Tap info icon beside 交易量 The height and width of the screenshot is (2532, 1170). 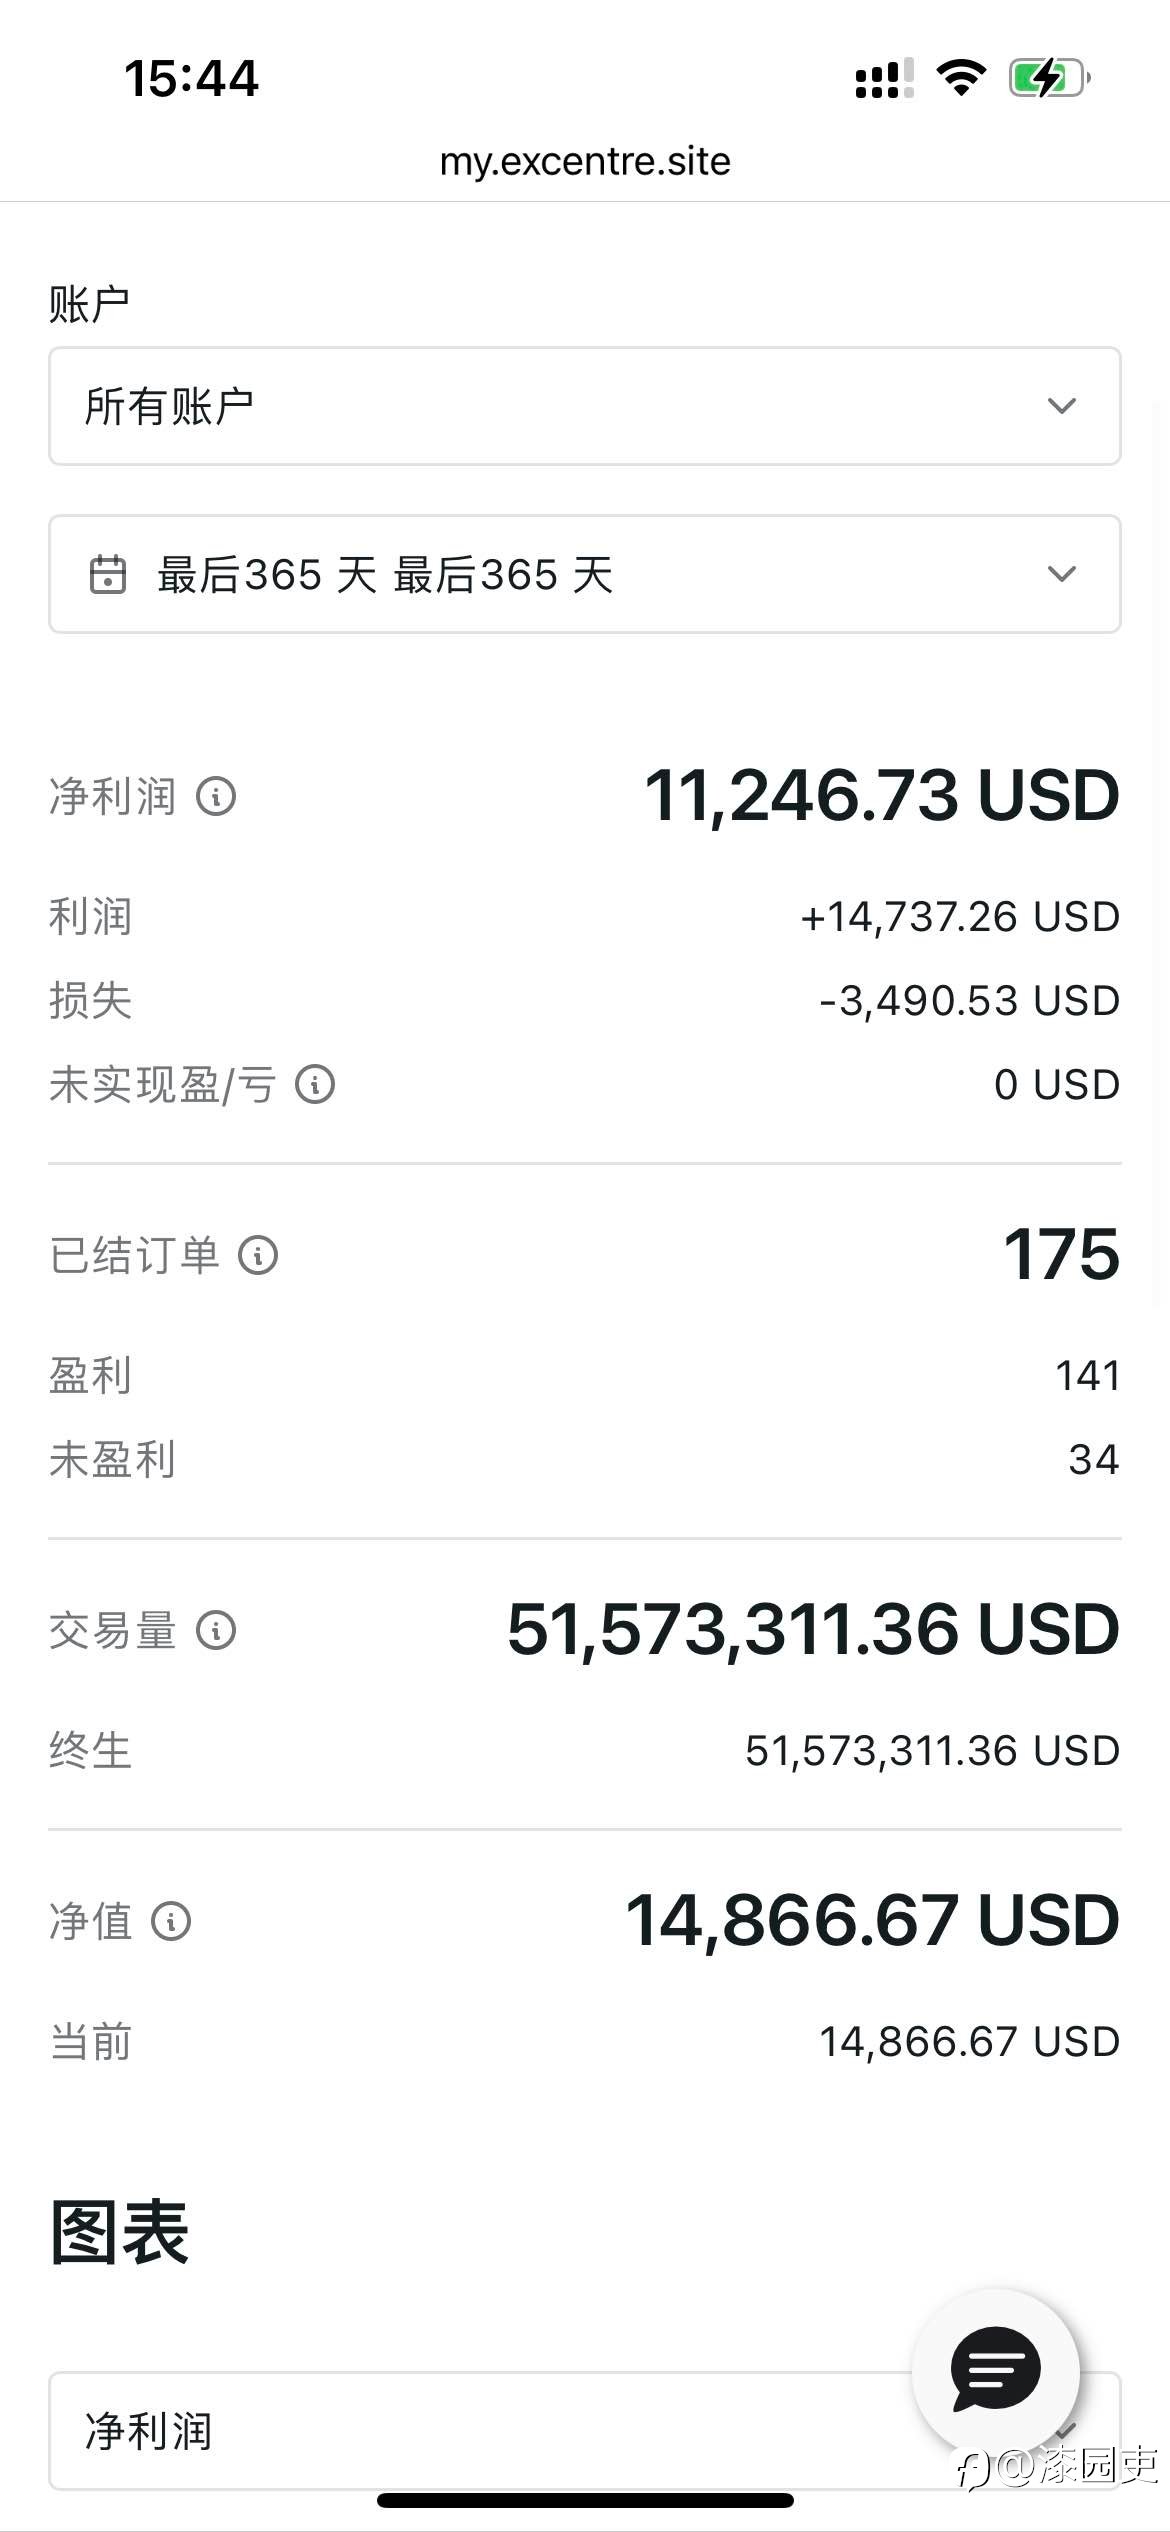[216, 1630]
